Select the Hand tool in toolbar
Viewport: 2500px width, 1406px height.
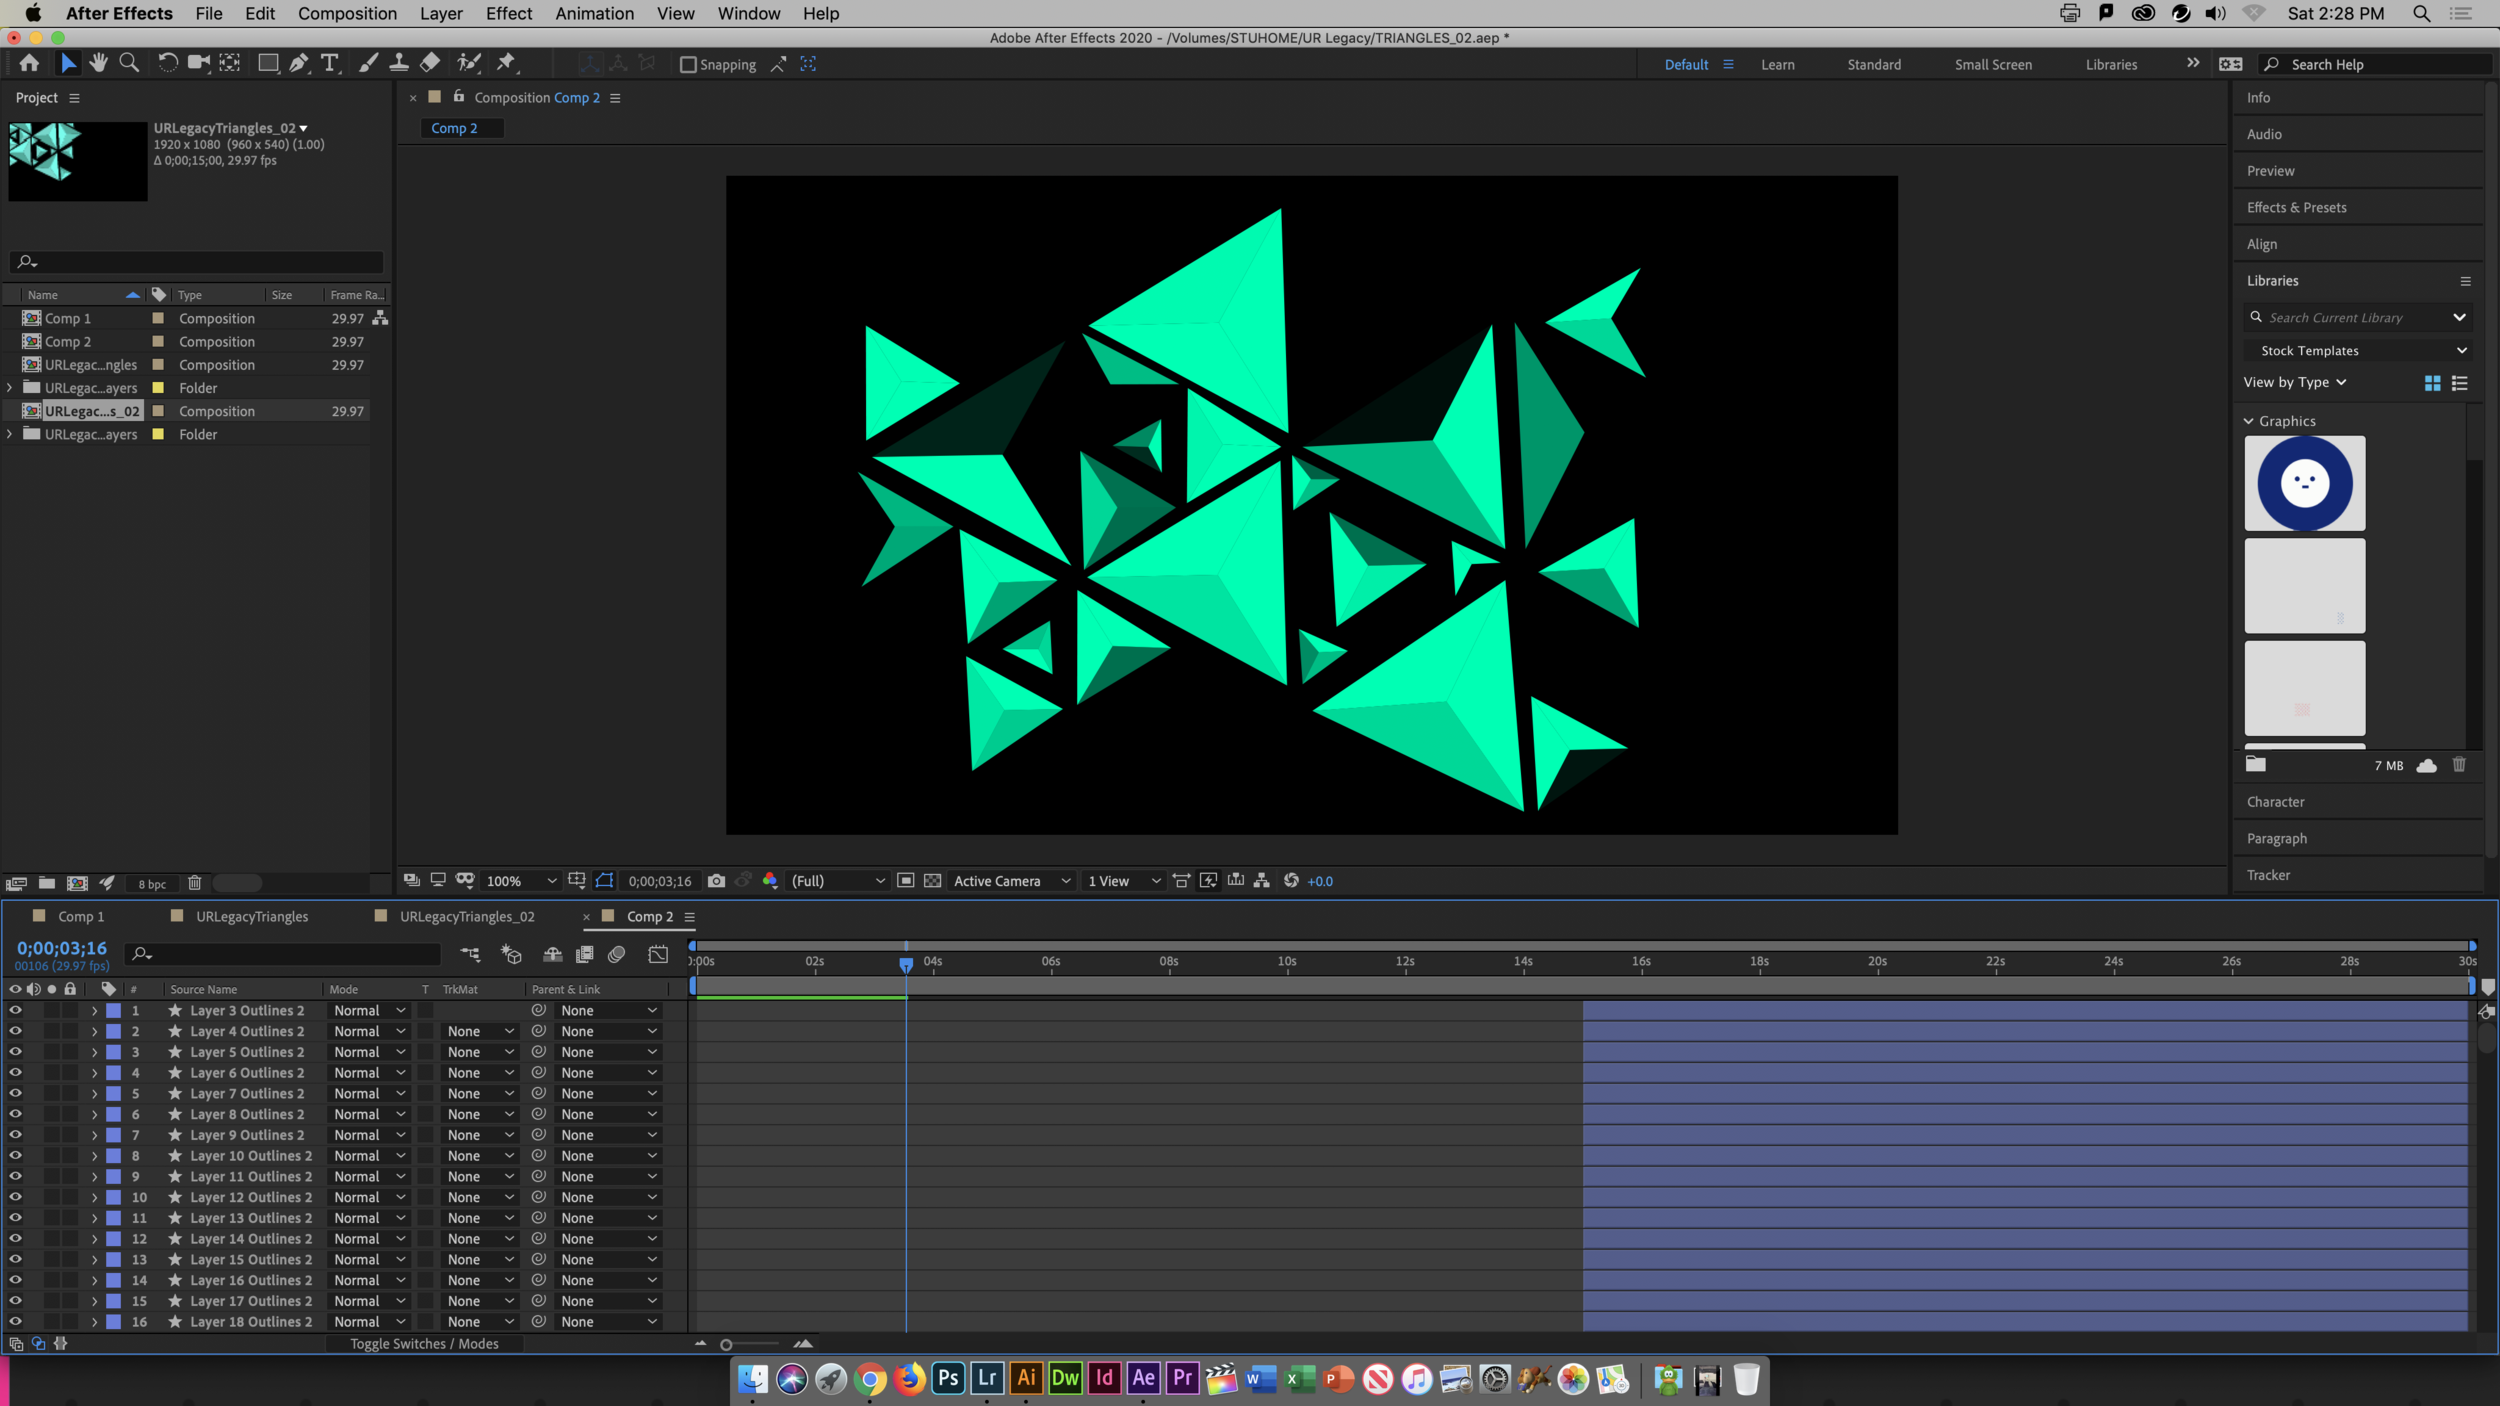(x=98, y=63)
